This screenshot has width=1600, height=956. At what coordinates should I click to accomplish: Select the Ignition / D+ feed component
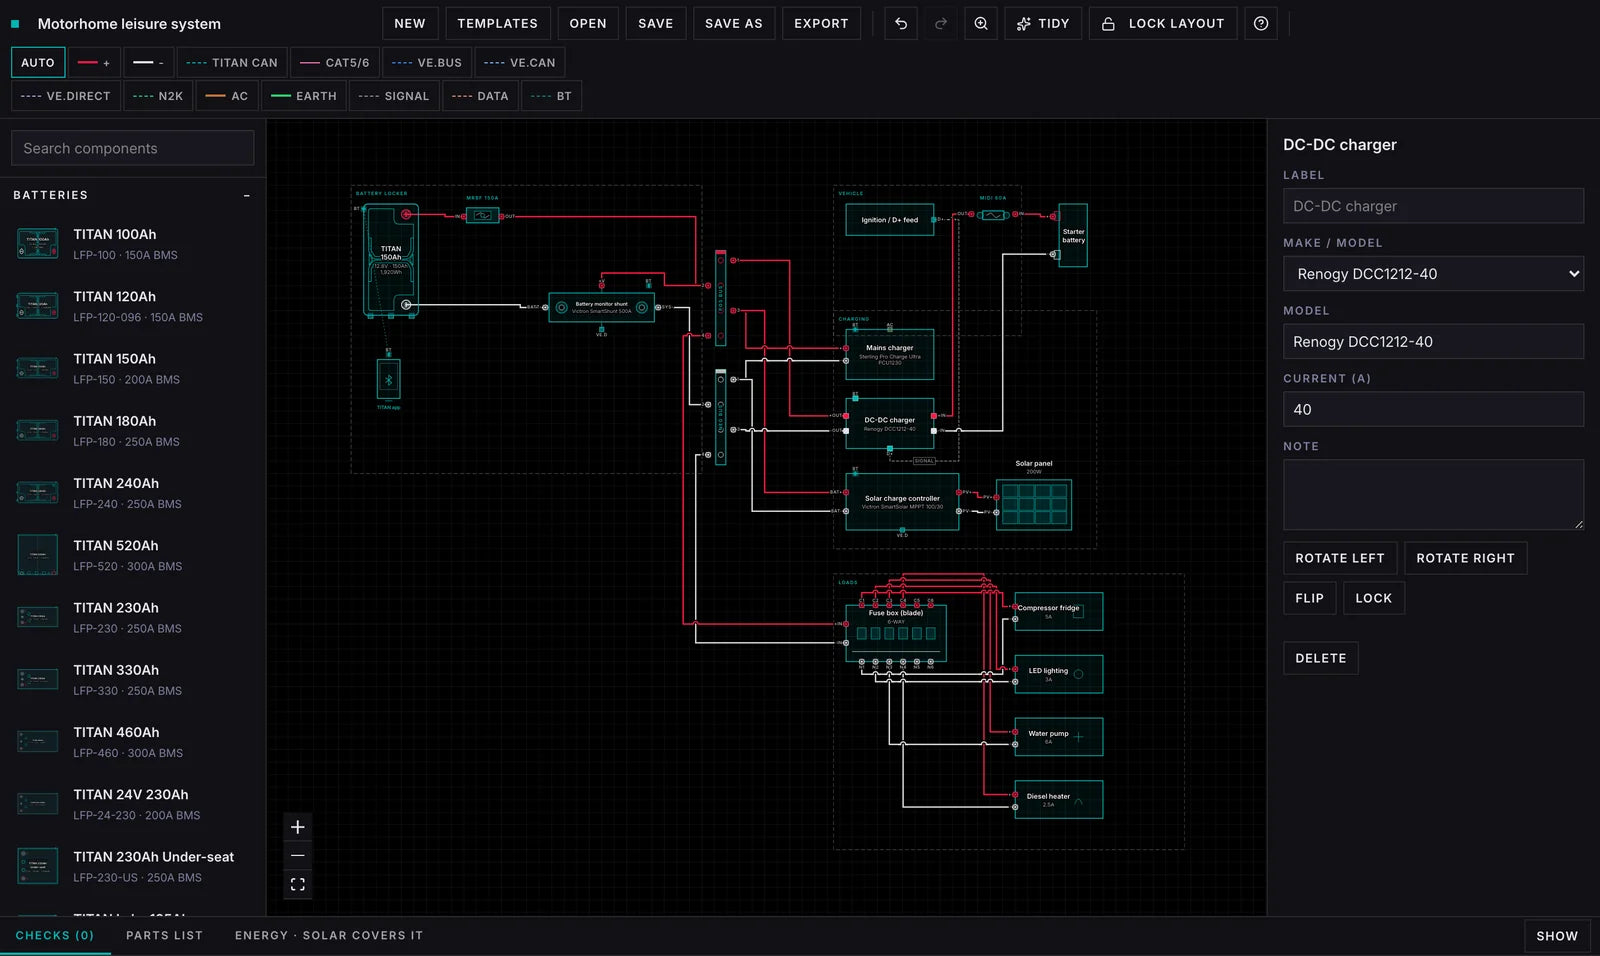(x=890, y=220)
